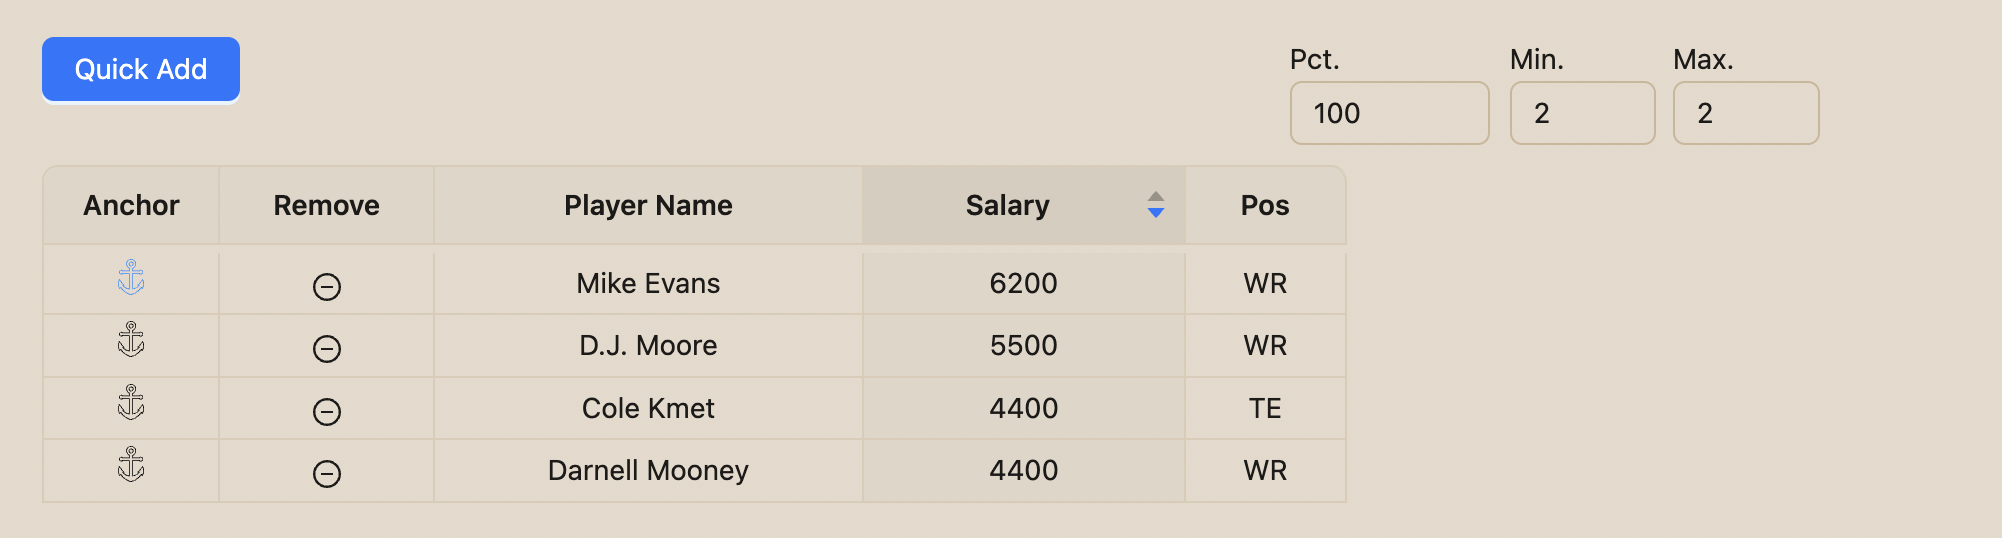Select the Darnell Mooney name cell
The image size is (2002, 538).
click(x=648, y=471)
